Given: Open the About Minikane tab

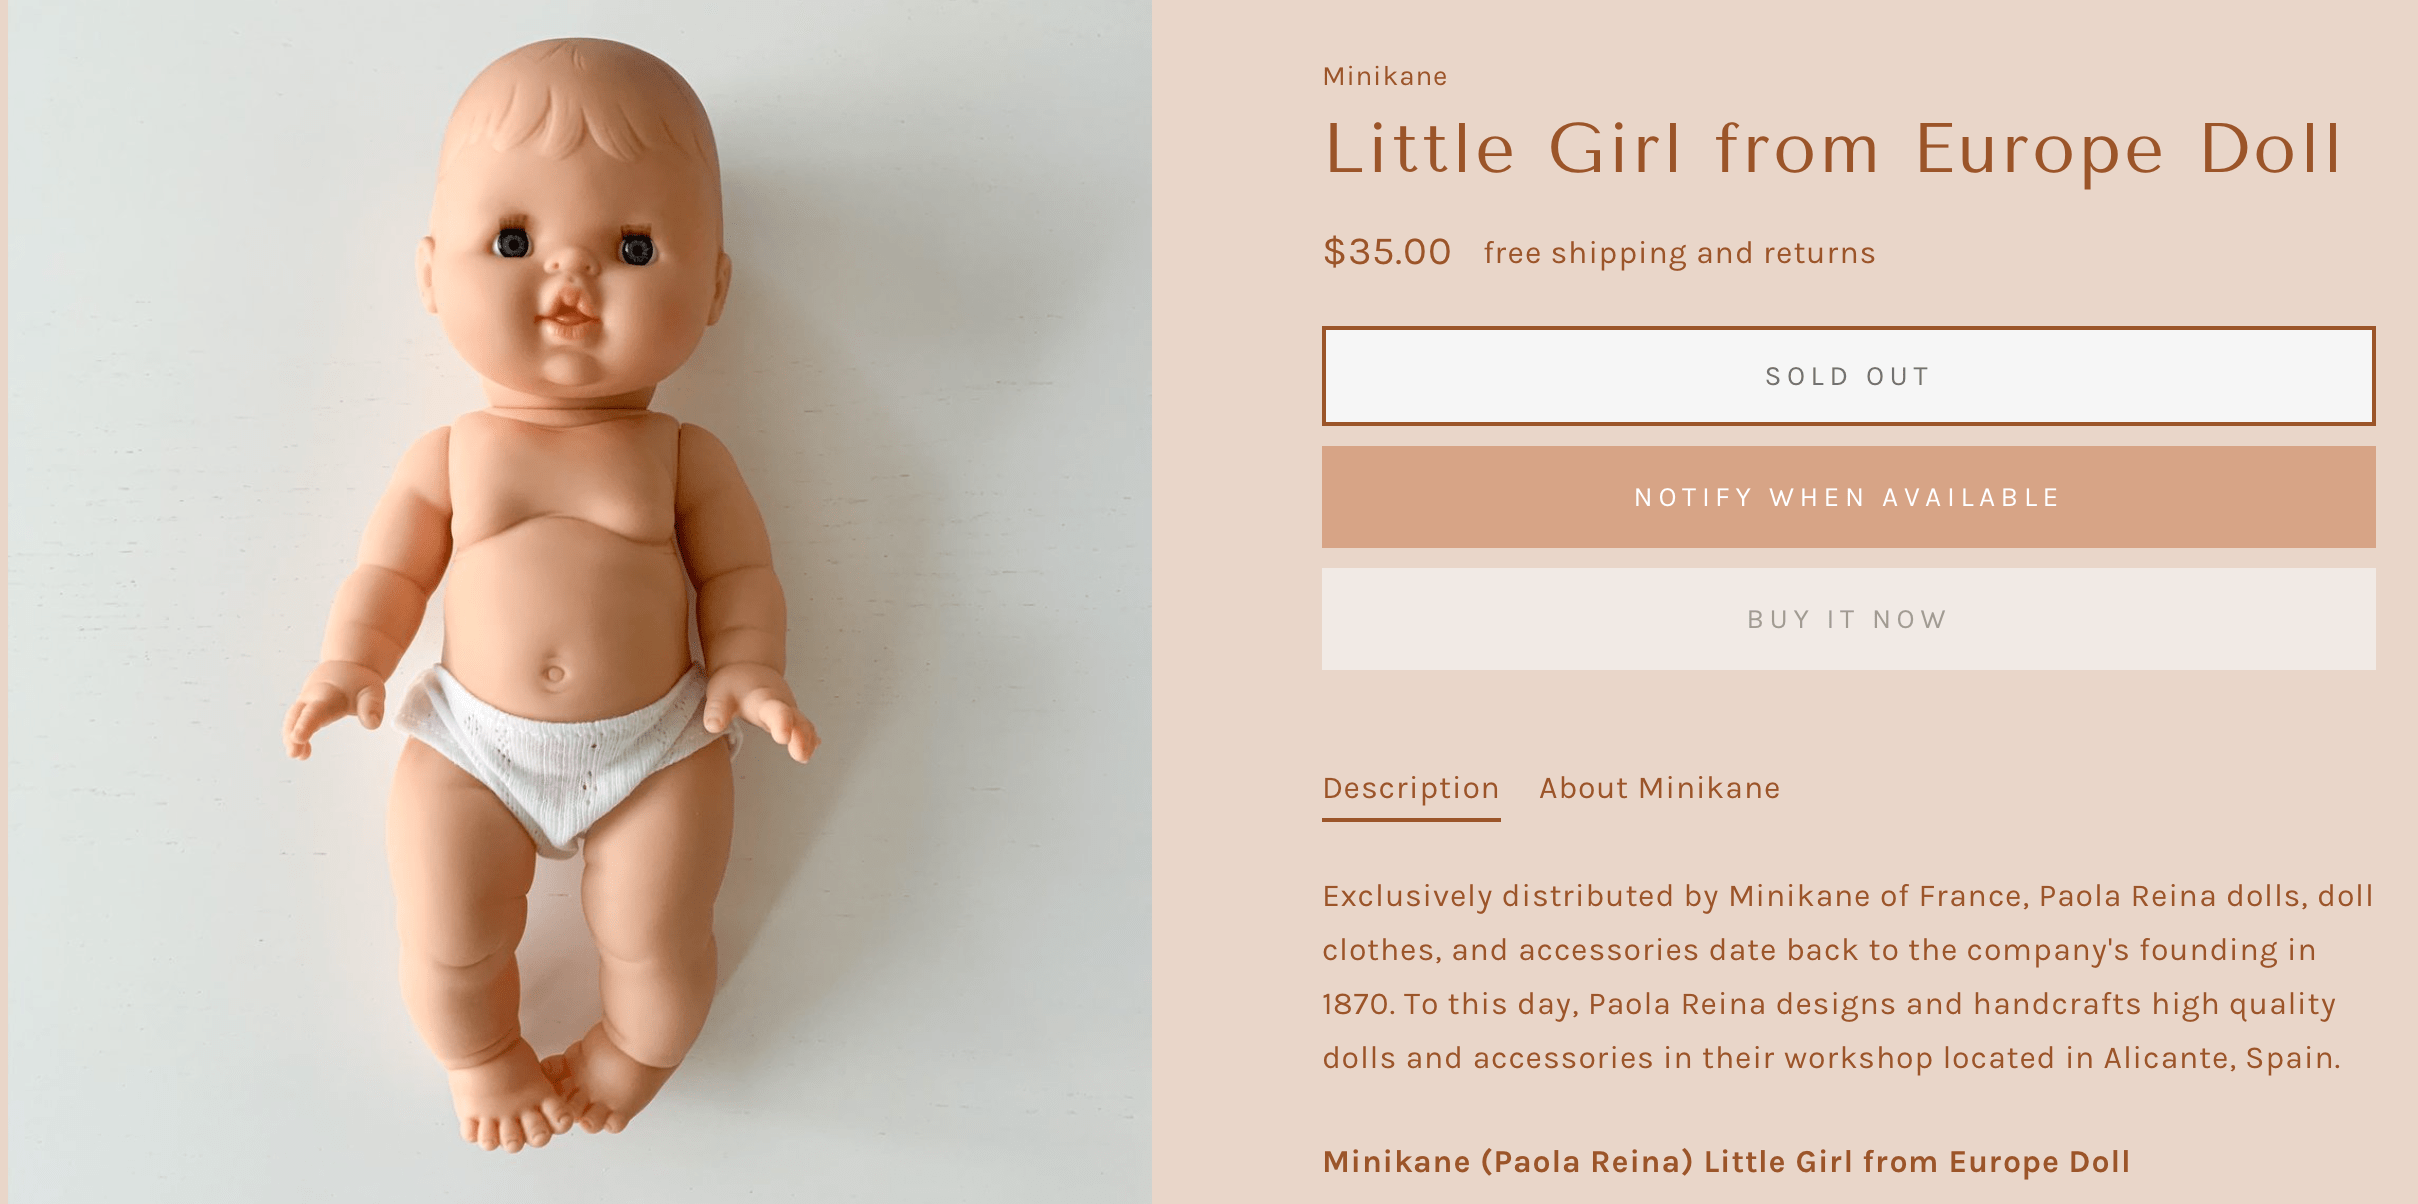Looking at the screenshot, I should 1660,788.
